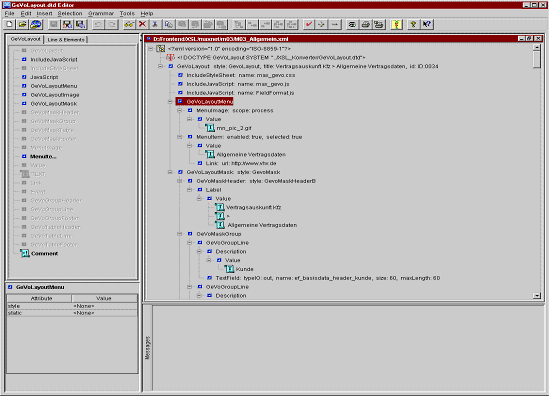Click the scroll-up arrow of the tree view

point(537,47)
